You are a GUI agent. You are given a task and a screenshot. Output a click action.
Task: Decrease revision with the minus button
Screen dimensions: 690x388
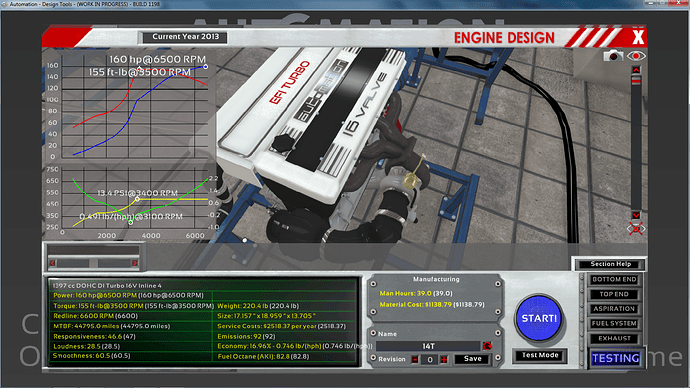(x=415, y=359)
